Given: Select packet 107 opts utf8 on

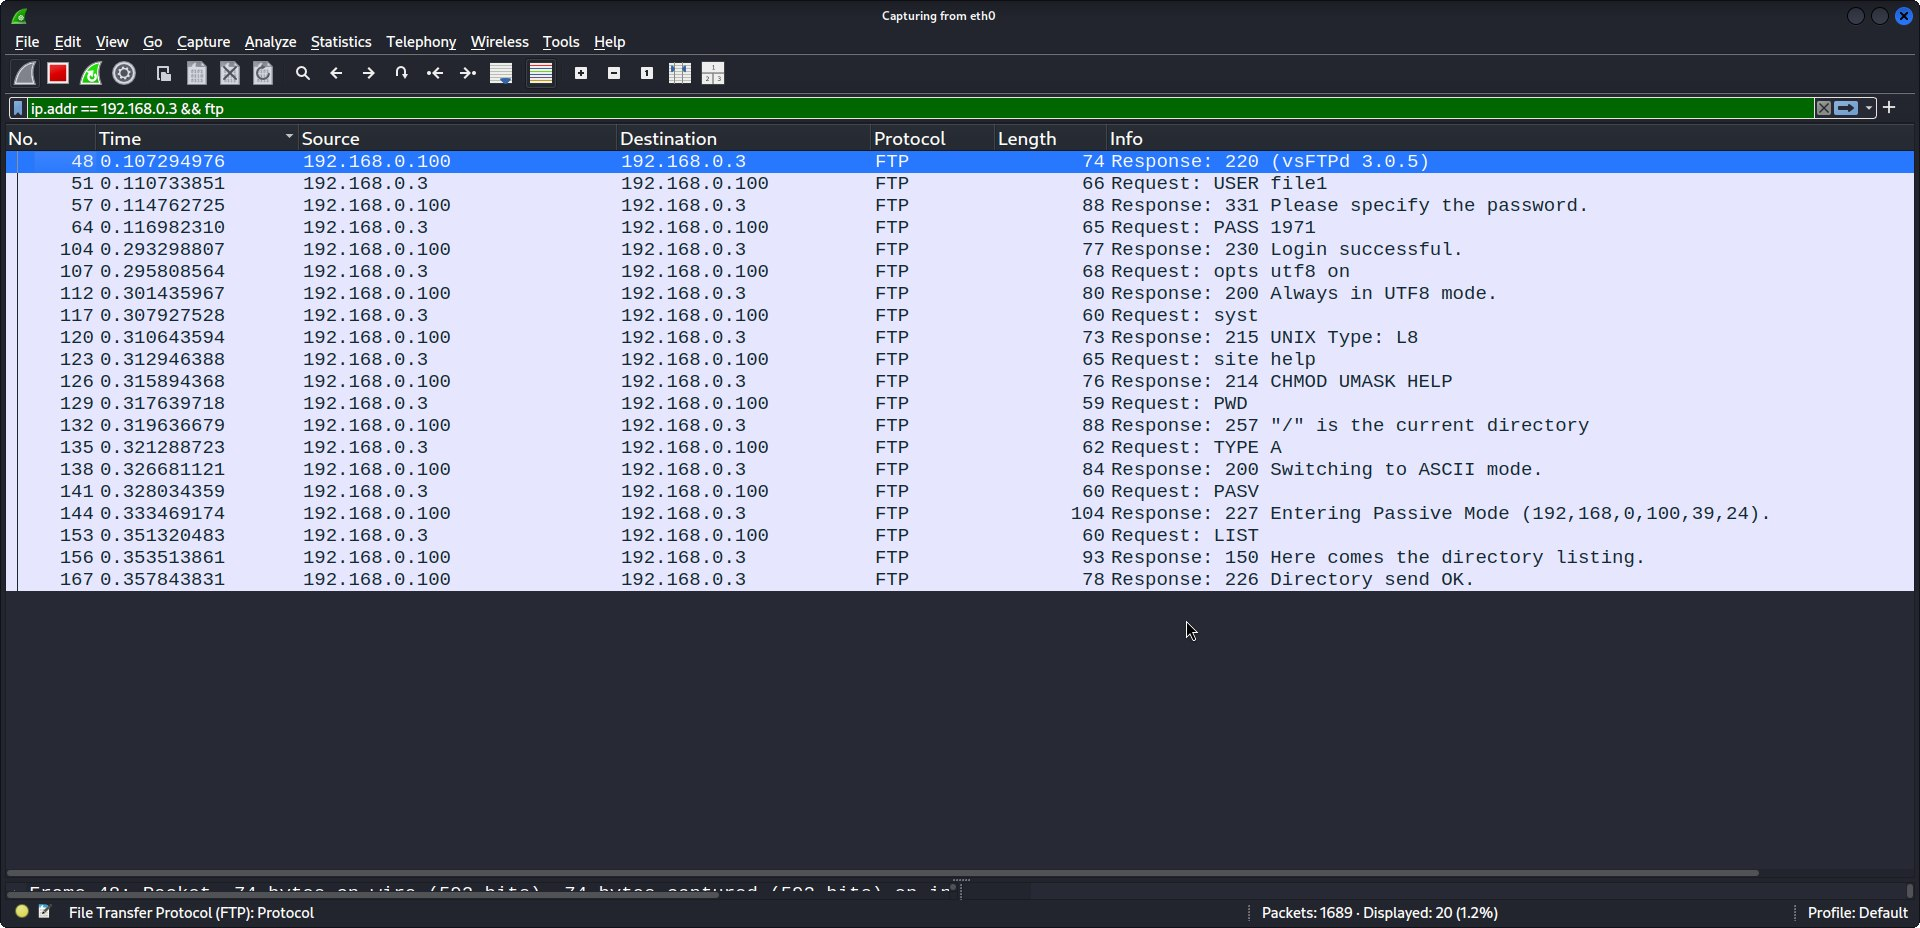Looking at the screenshot, I should [960, 271].
